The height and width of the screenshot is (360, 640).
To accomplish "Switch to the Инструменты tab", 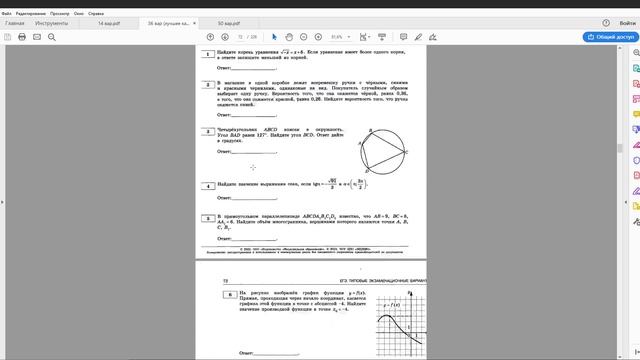I will [x=51, y=23].
